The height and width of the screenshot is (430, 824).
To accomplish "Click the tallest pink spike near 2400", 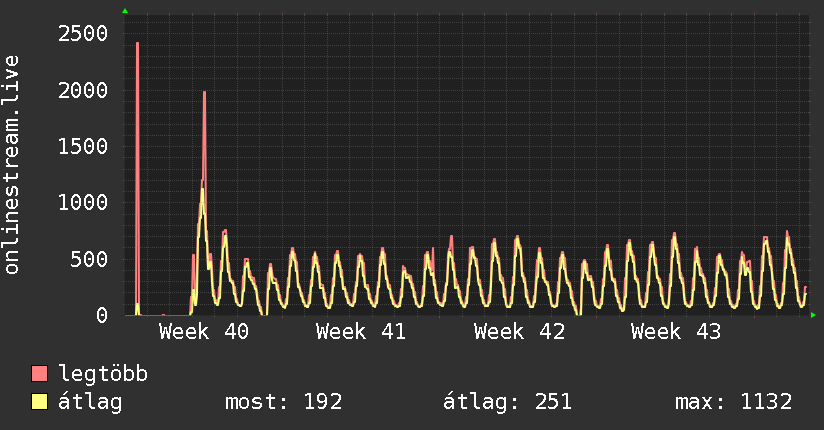I will coord(137,179).
